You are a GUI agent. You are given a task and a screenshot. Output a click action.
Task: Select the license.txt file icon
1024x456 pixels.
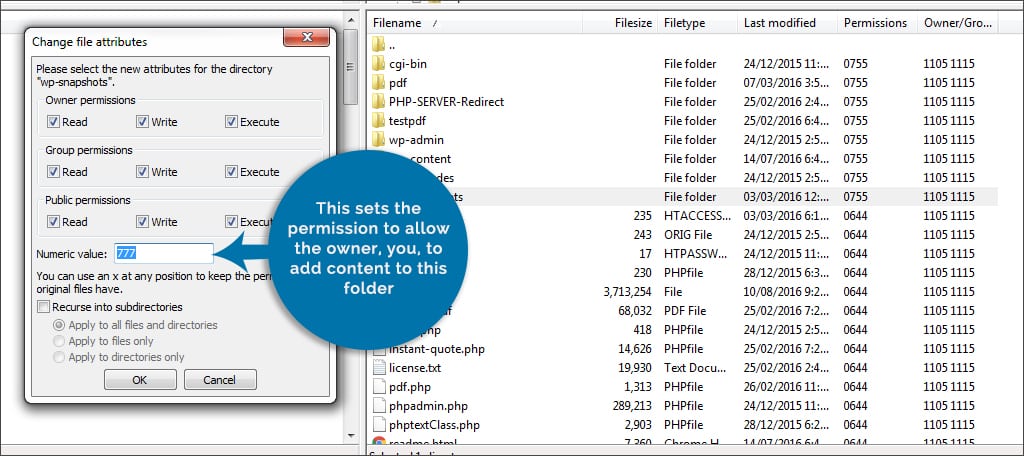pos(379,367)
